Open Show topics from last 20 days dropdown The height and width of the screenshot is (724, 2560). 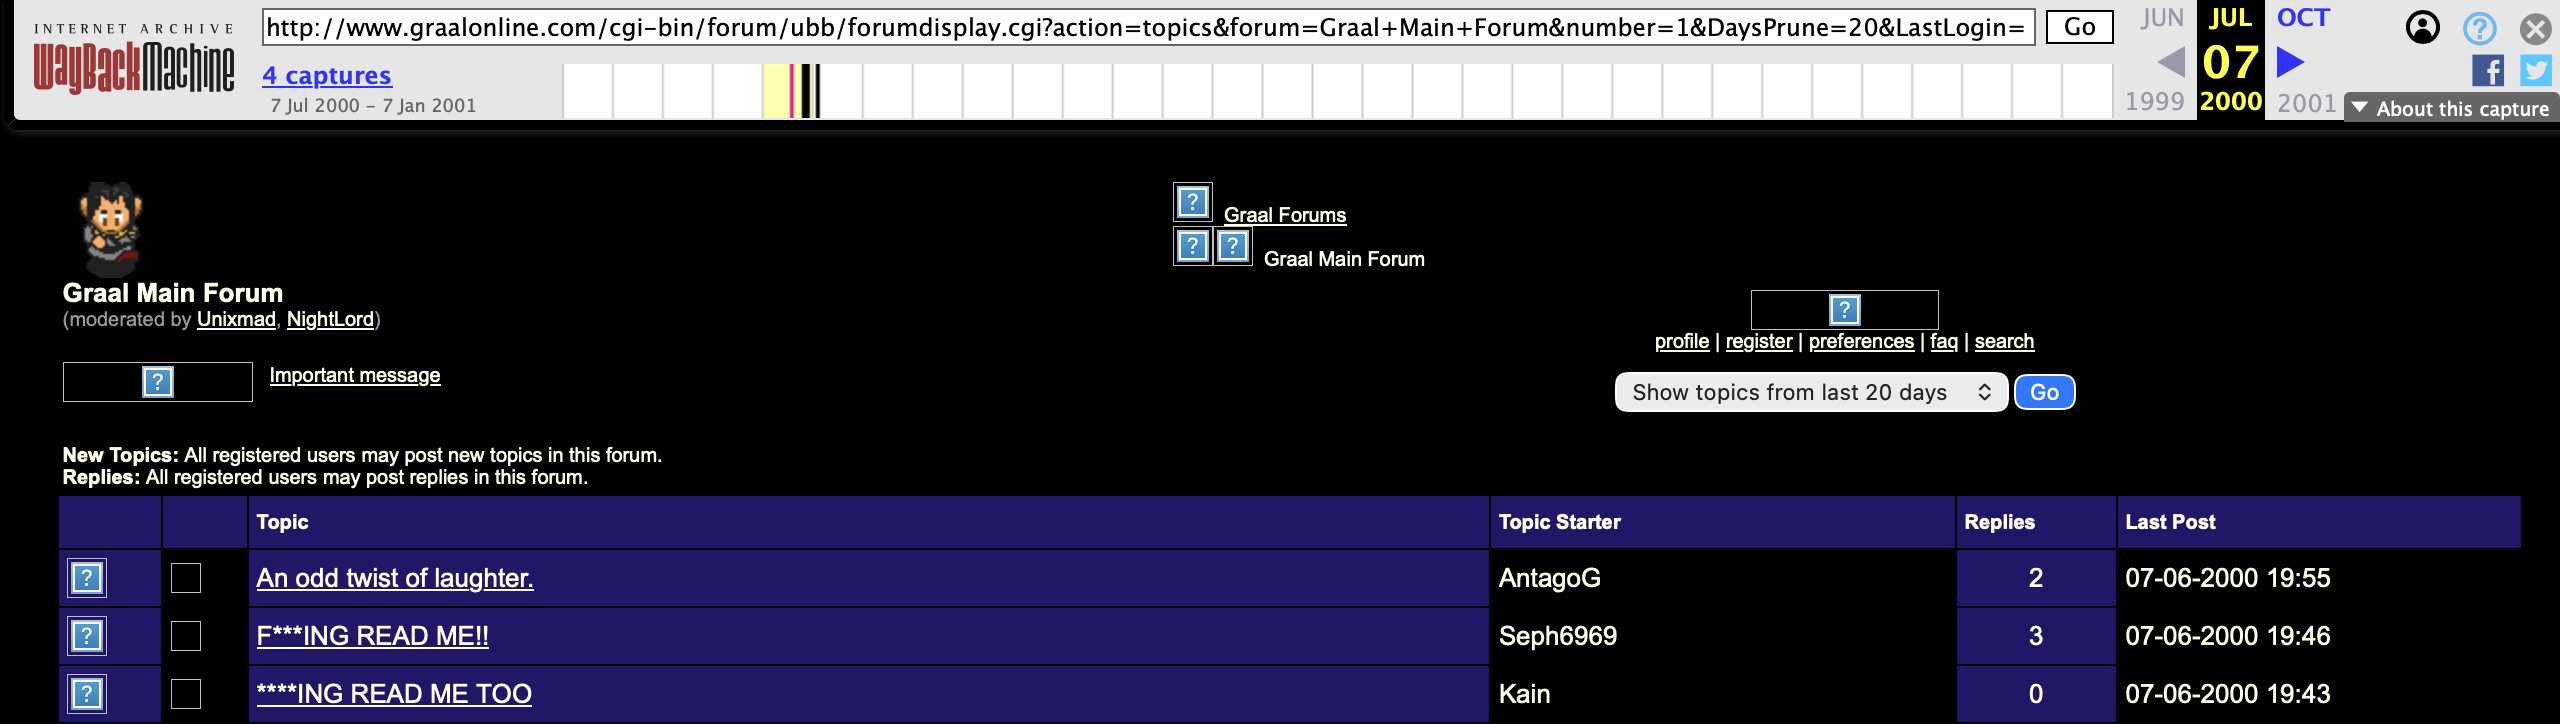1811,392
